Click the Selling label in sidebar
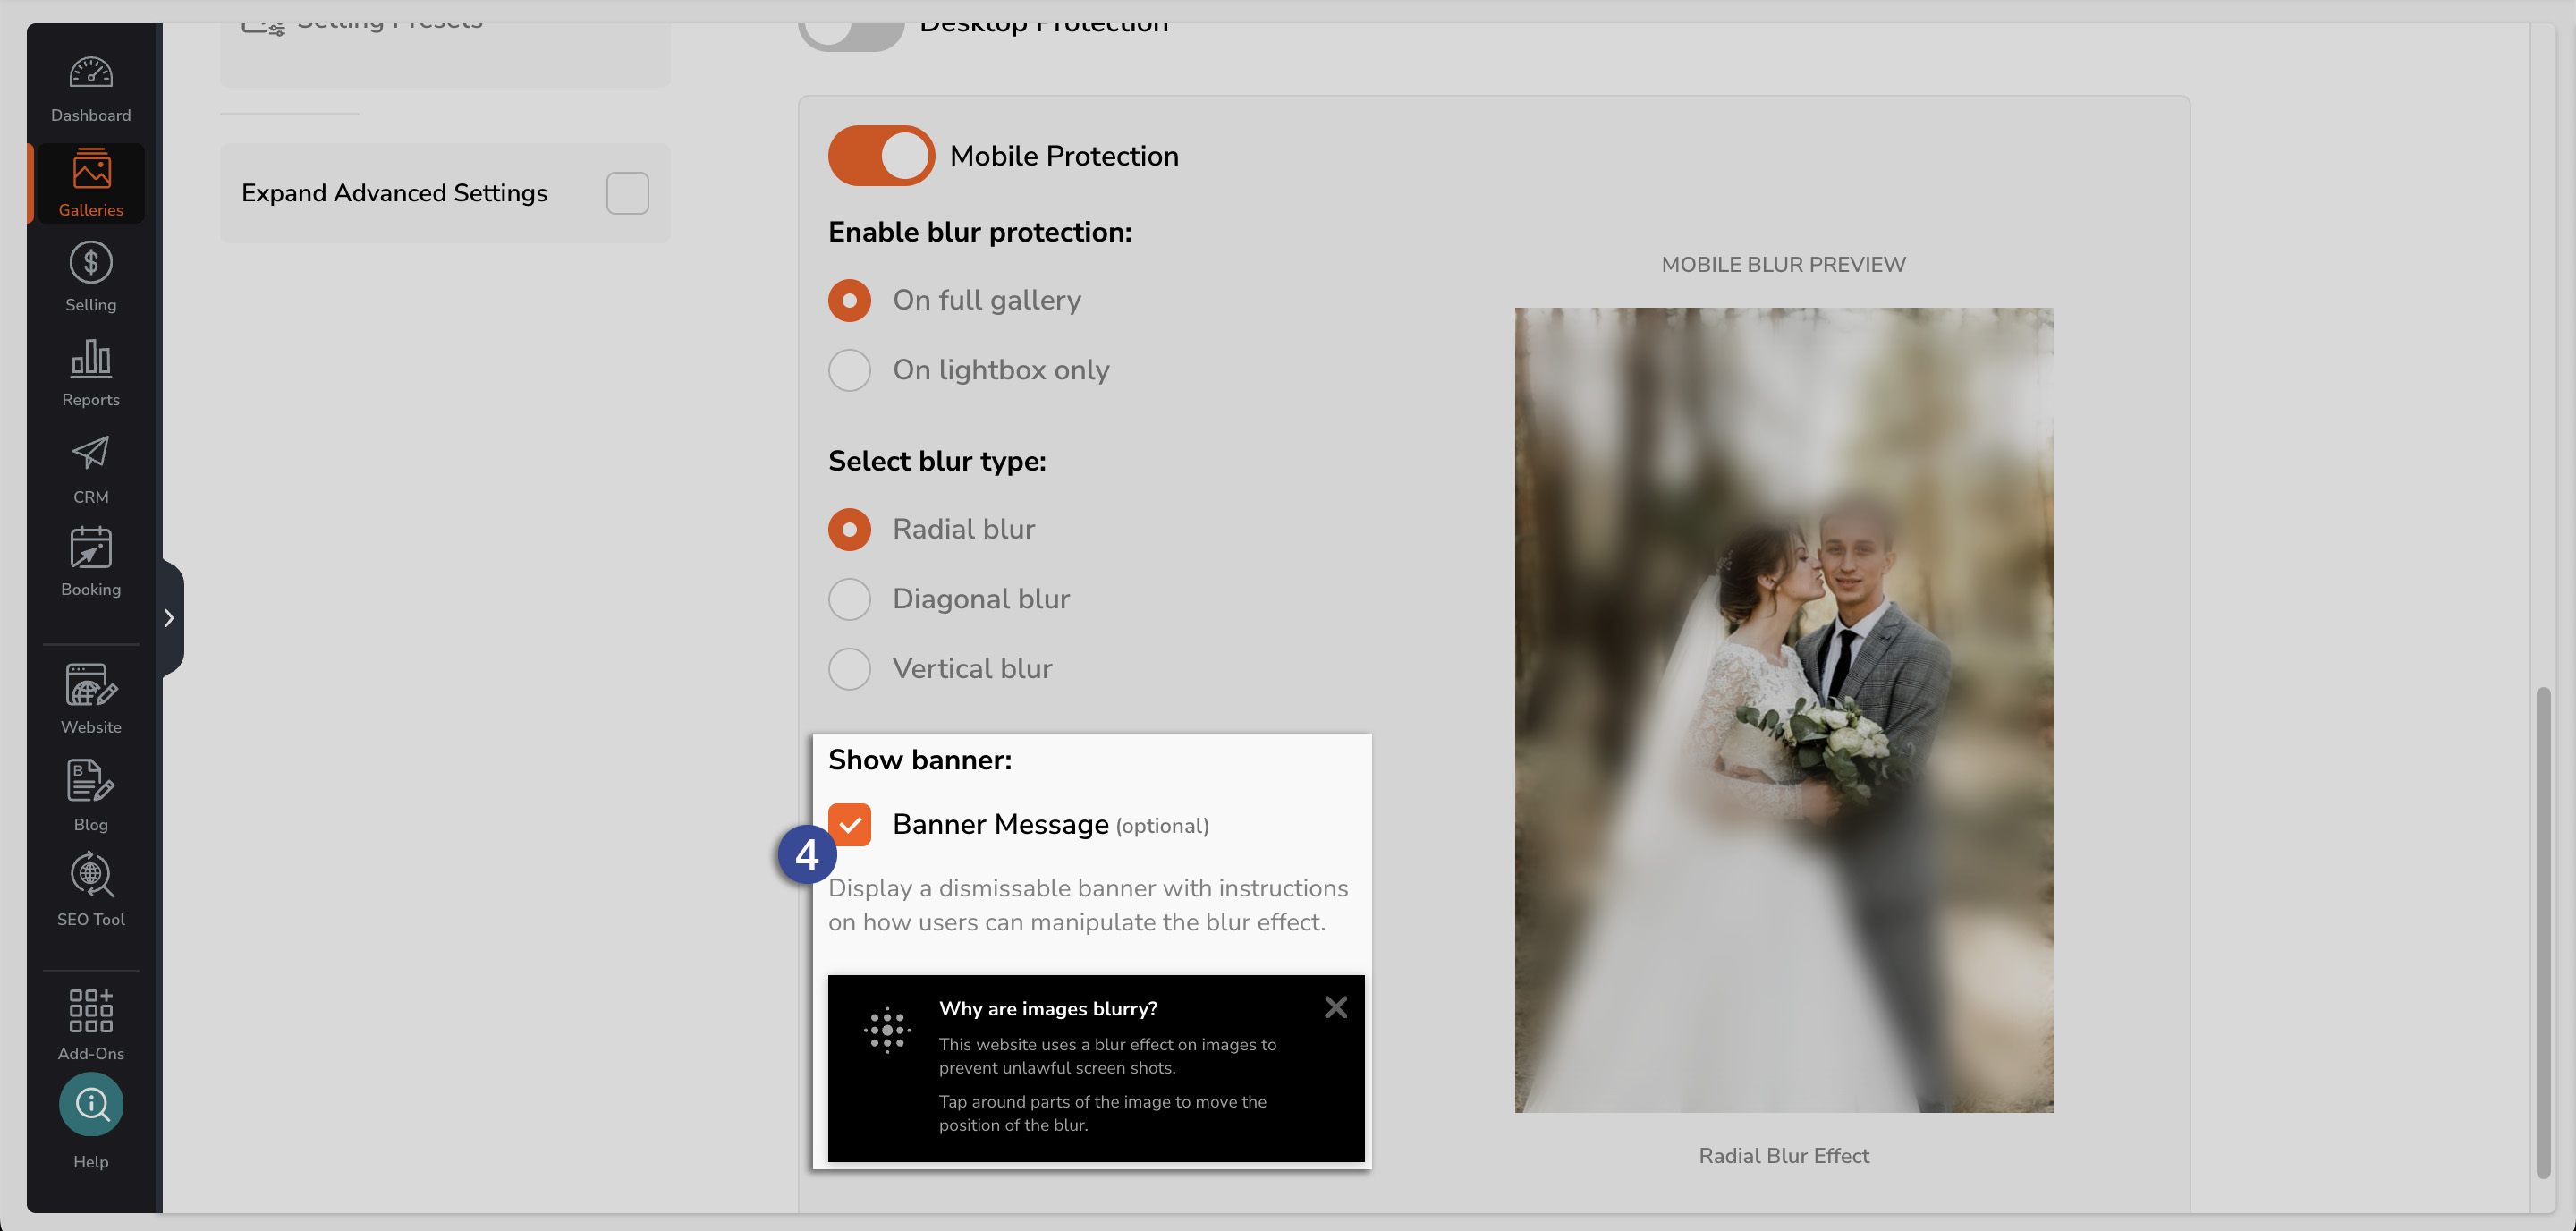 [x=91, y=305]
